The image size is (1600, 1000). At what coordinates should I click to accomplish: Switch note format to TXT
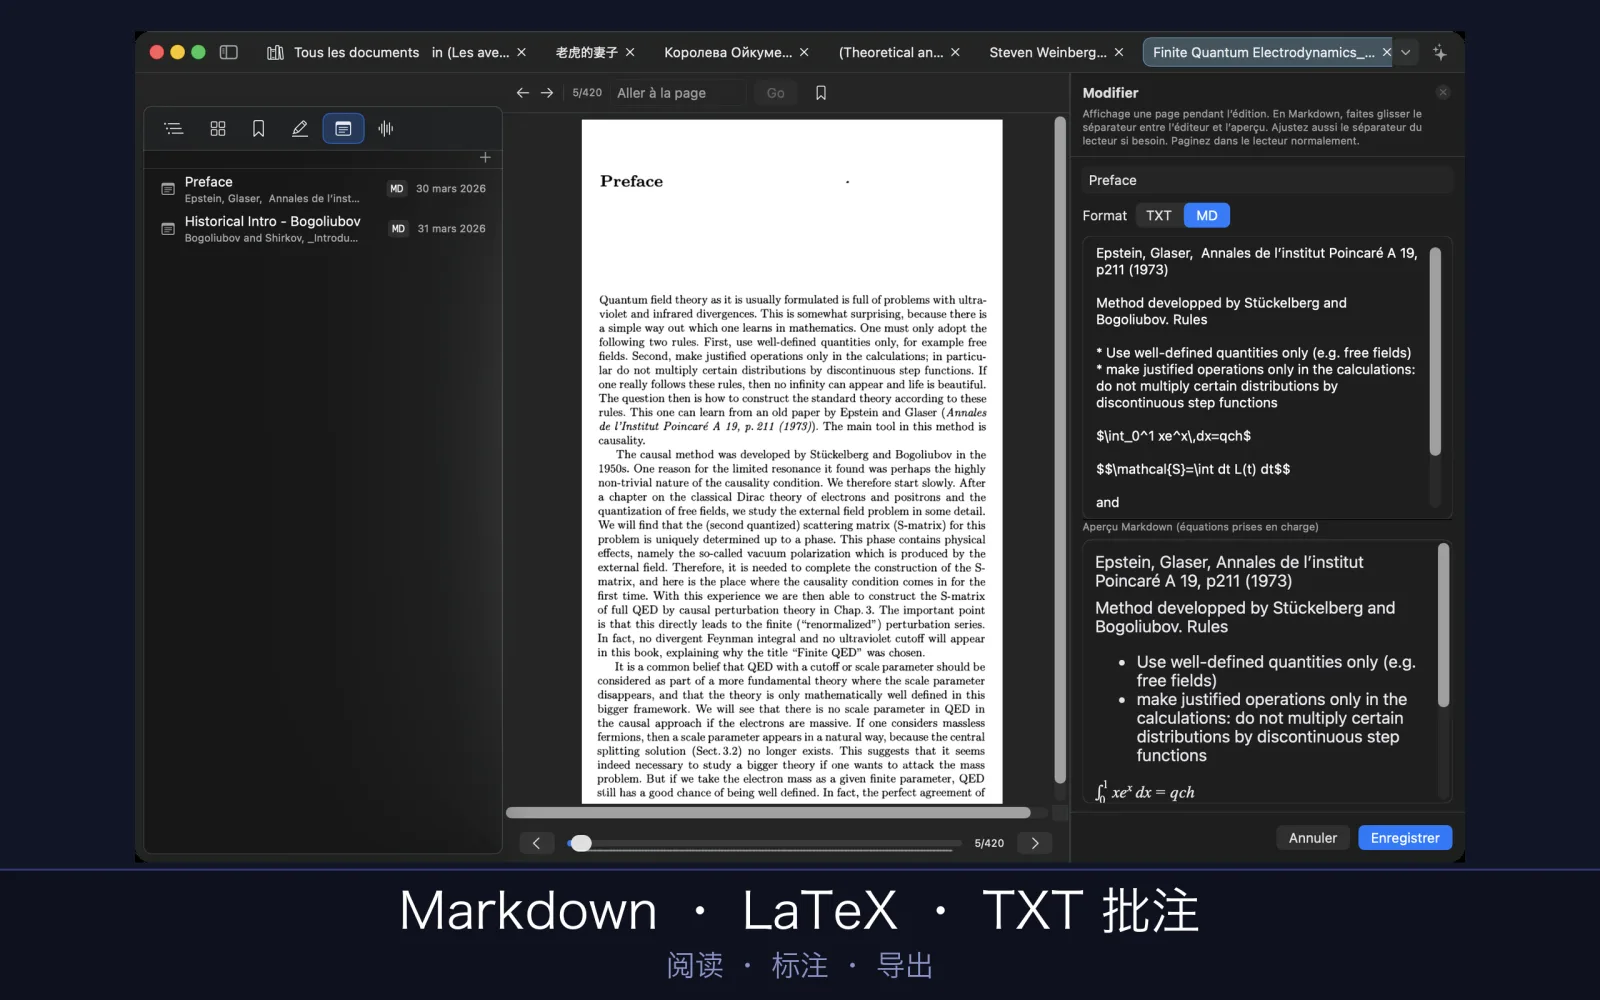point(1159,215)
